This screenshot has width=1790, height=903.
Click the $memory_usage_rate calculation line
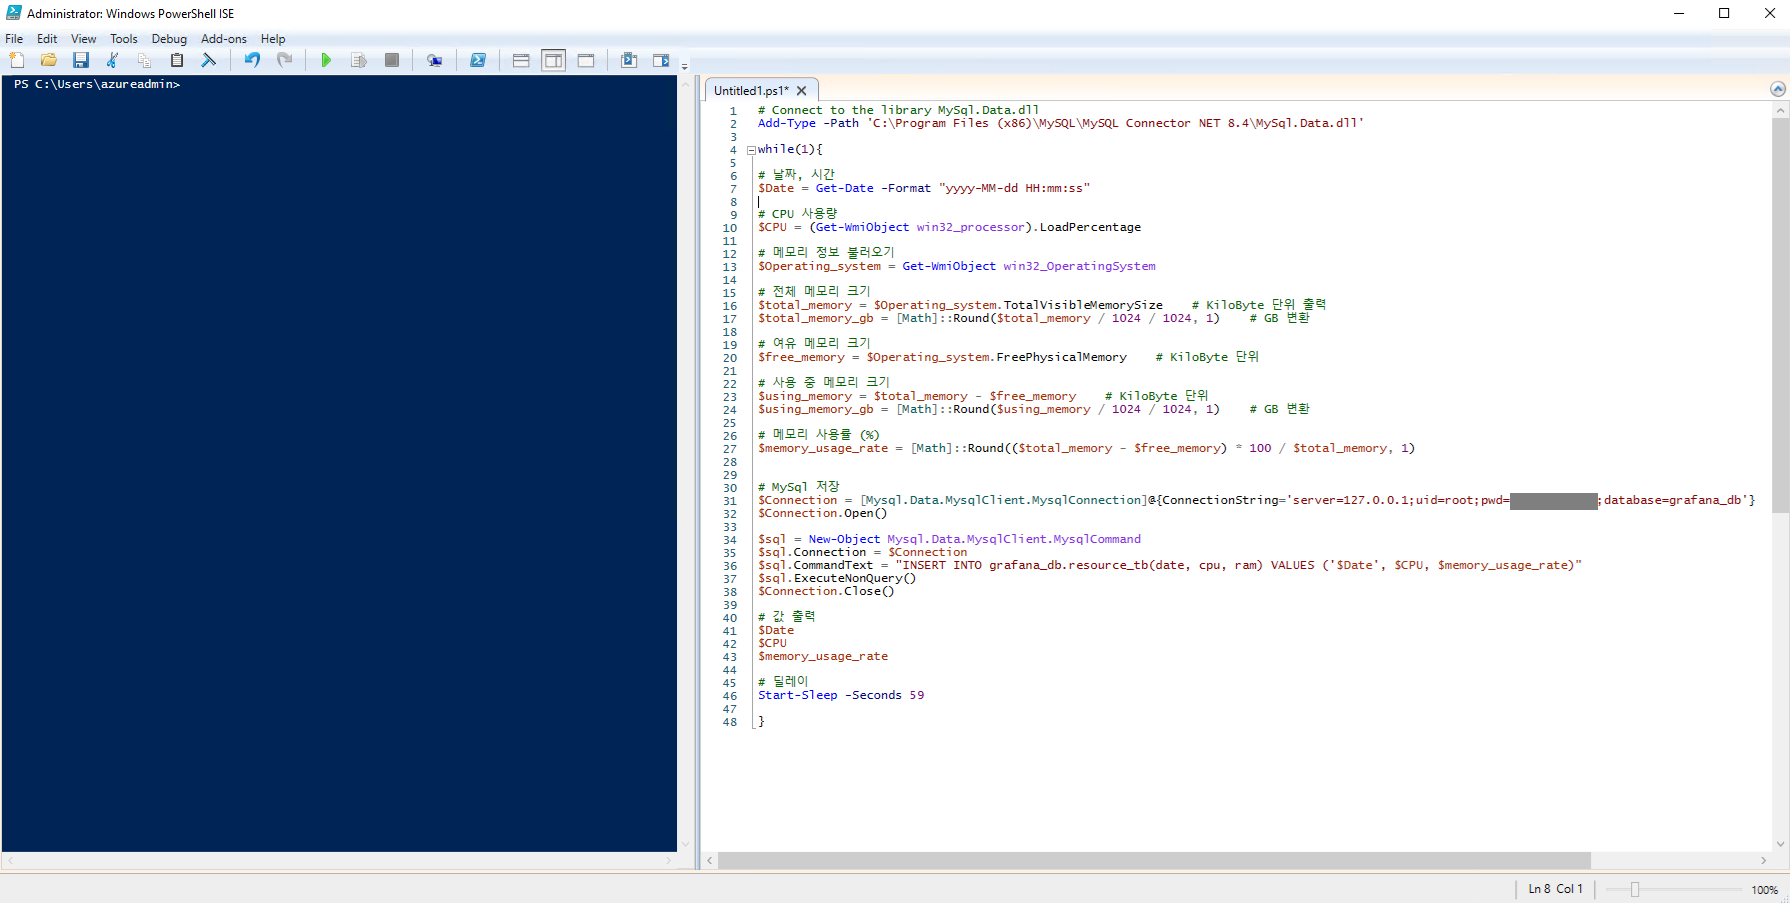(1086, 449)
